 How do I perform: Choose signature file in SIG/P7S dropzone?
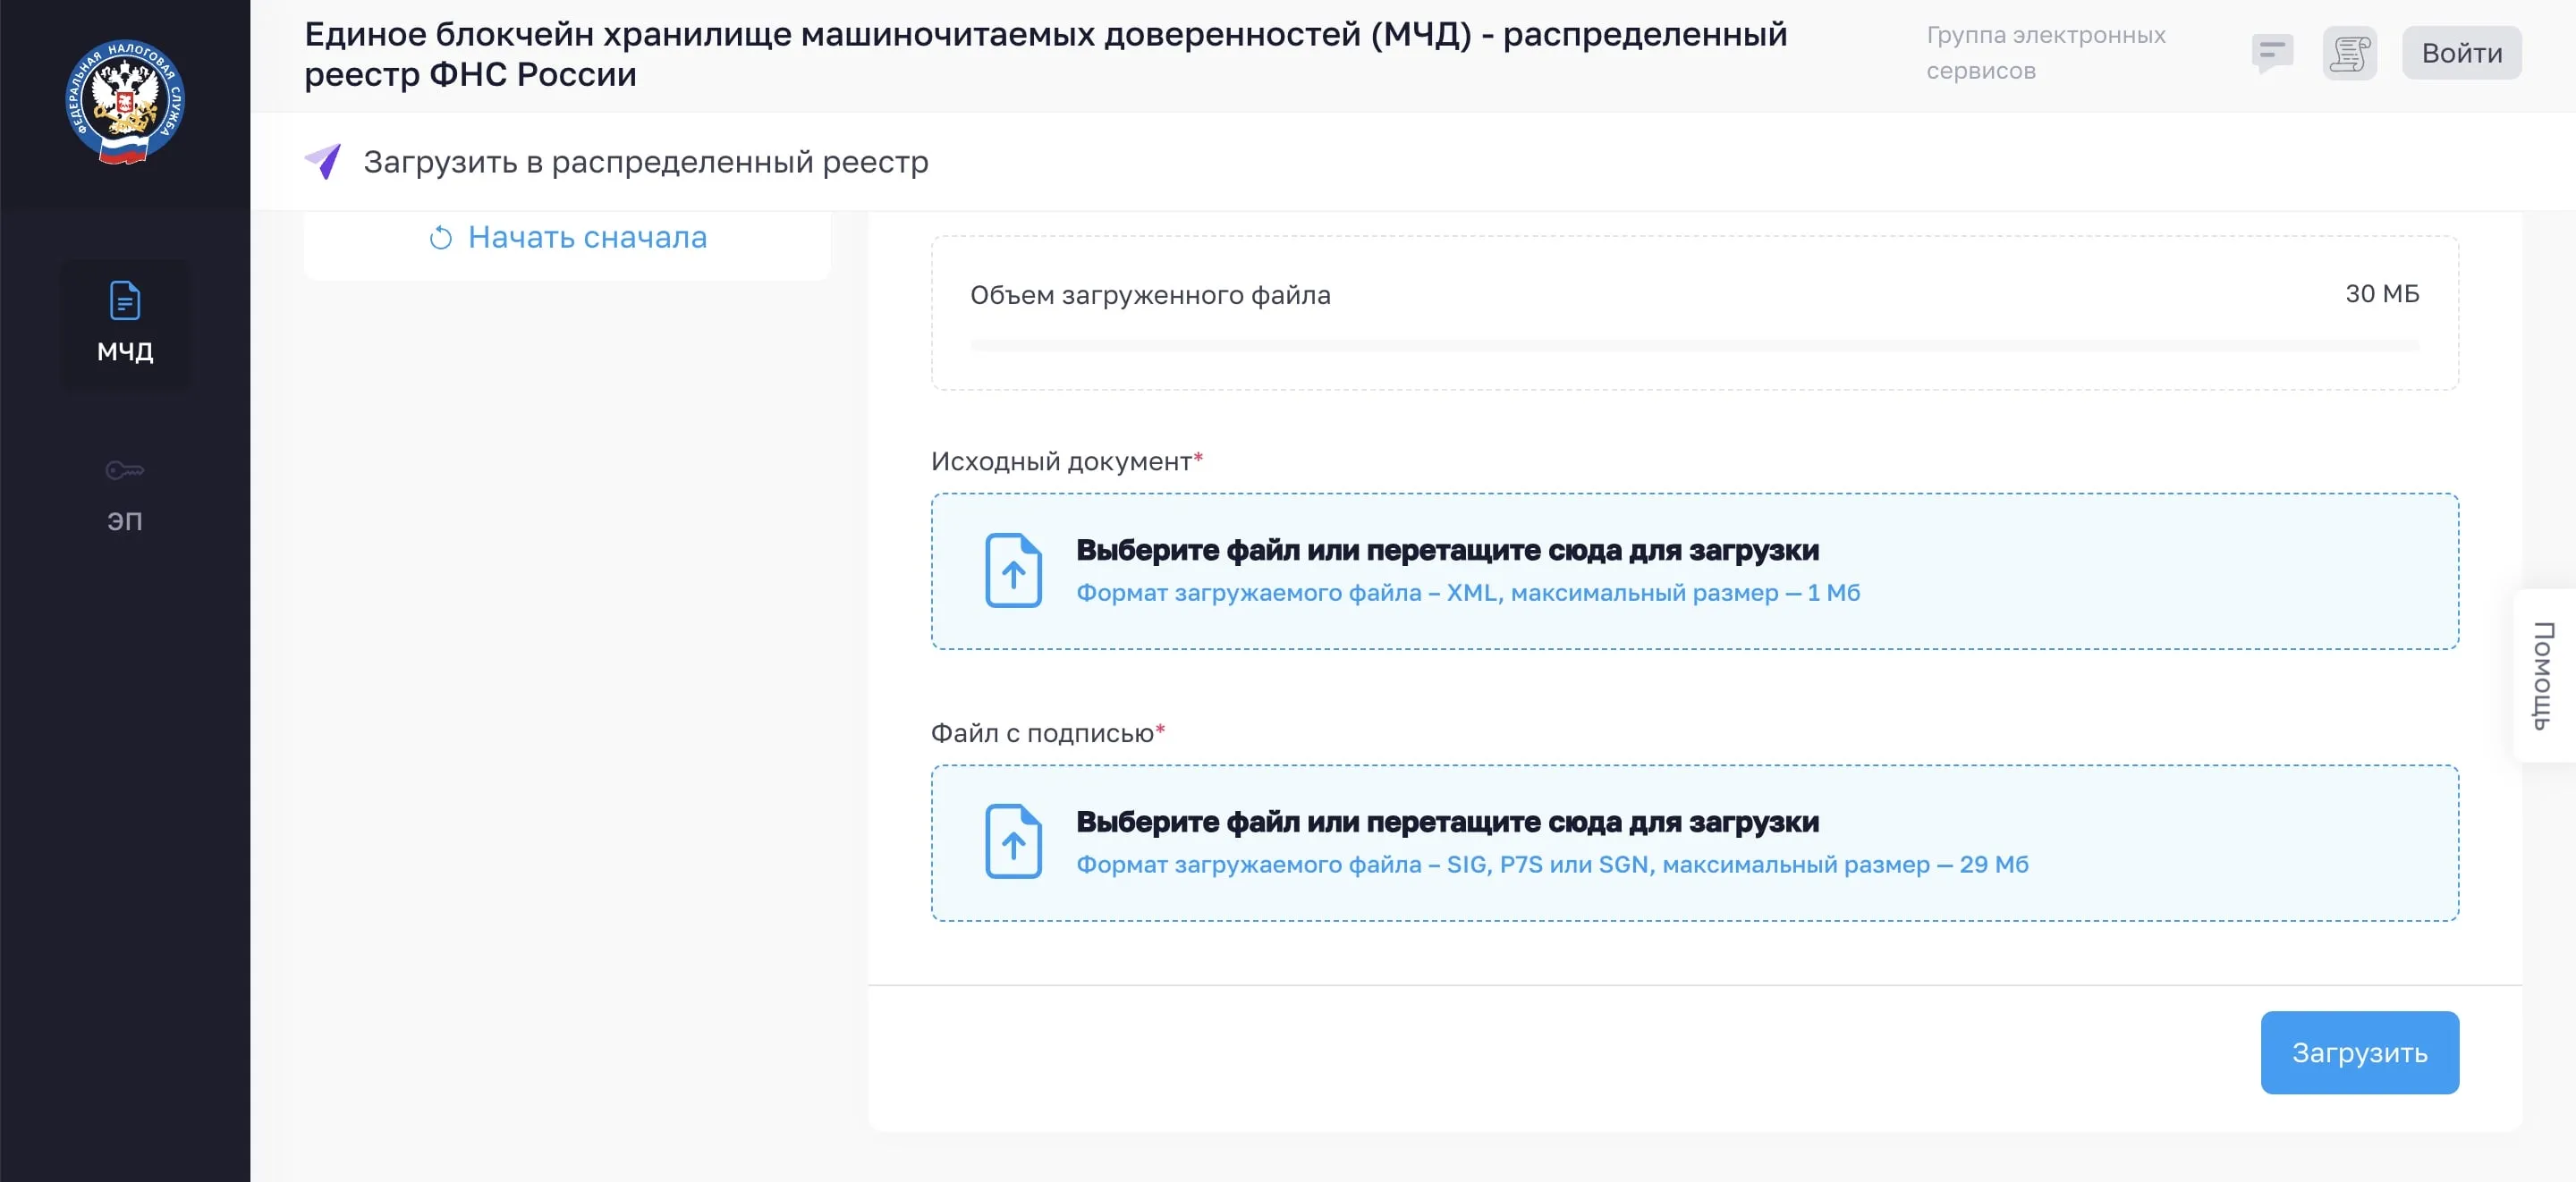(1446, 822)
